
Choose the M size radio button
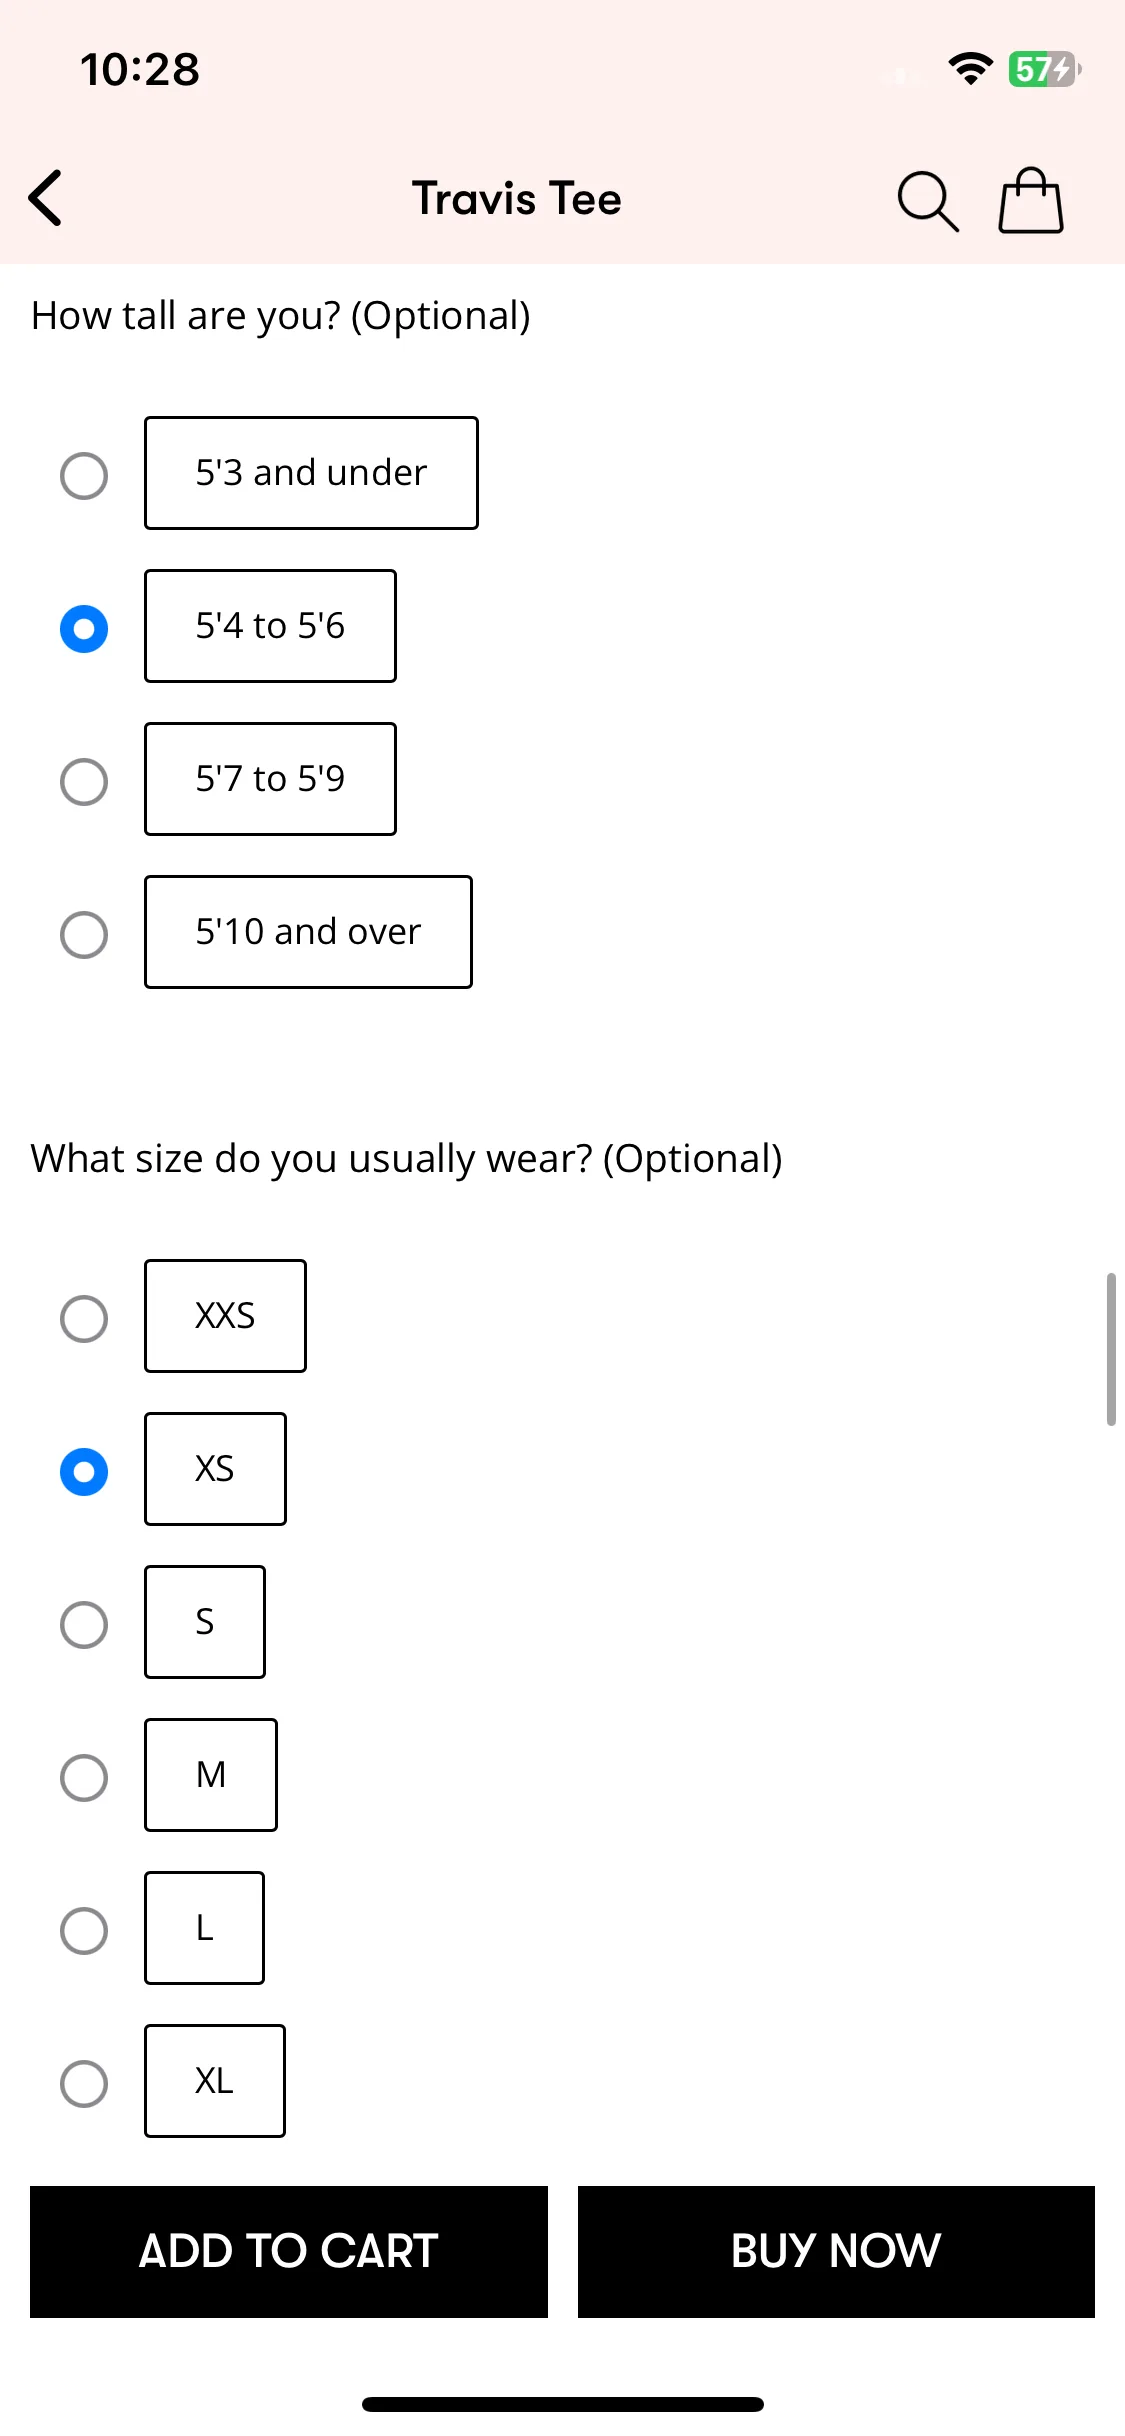(84, 1777)
